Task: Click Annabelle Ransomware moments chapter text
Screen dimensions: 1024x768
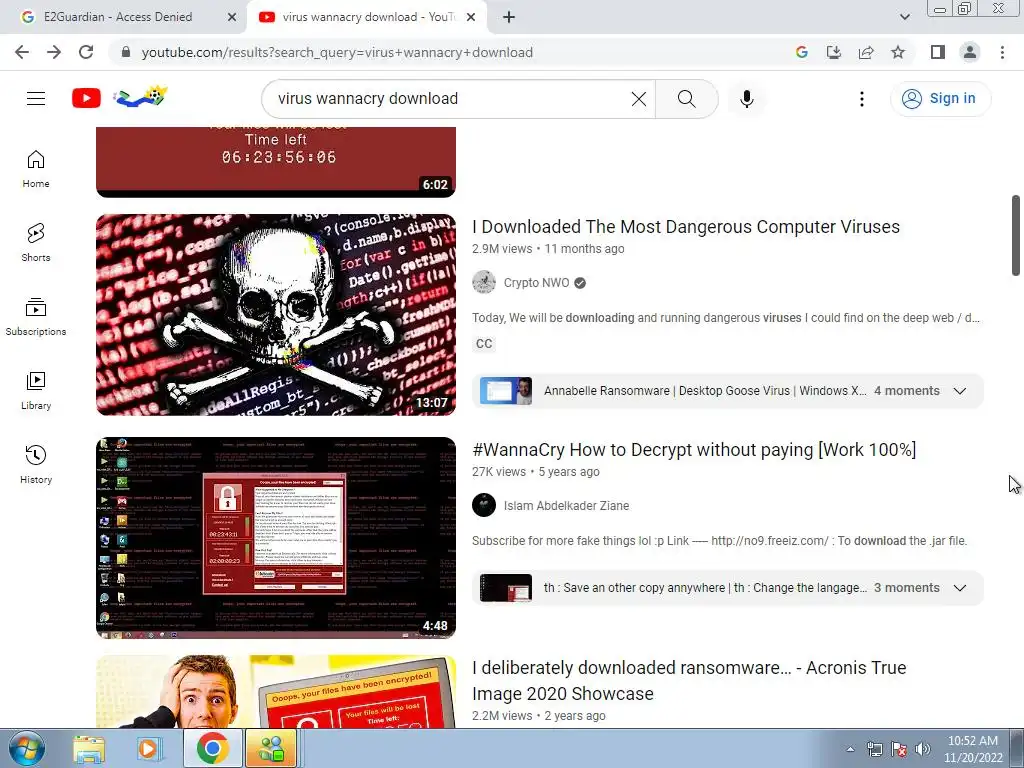Action: point(705,391)
